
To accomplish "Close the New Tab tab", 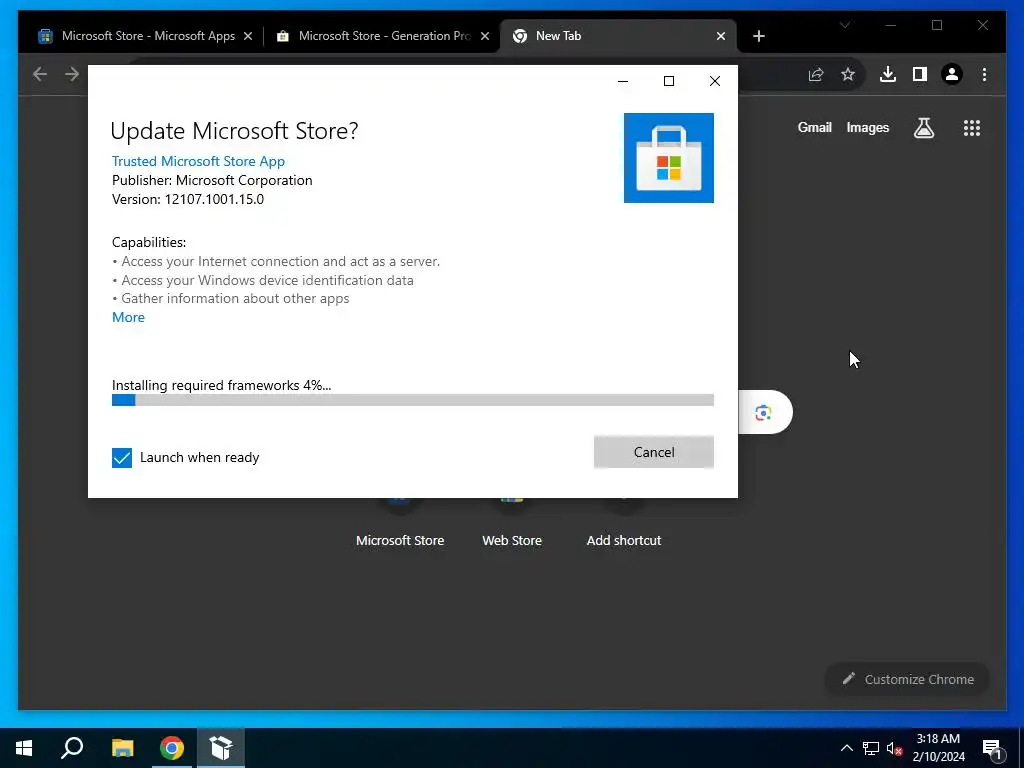I will (x=720, y=37).
